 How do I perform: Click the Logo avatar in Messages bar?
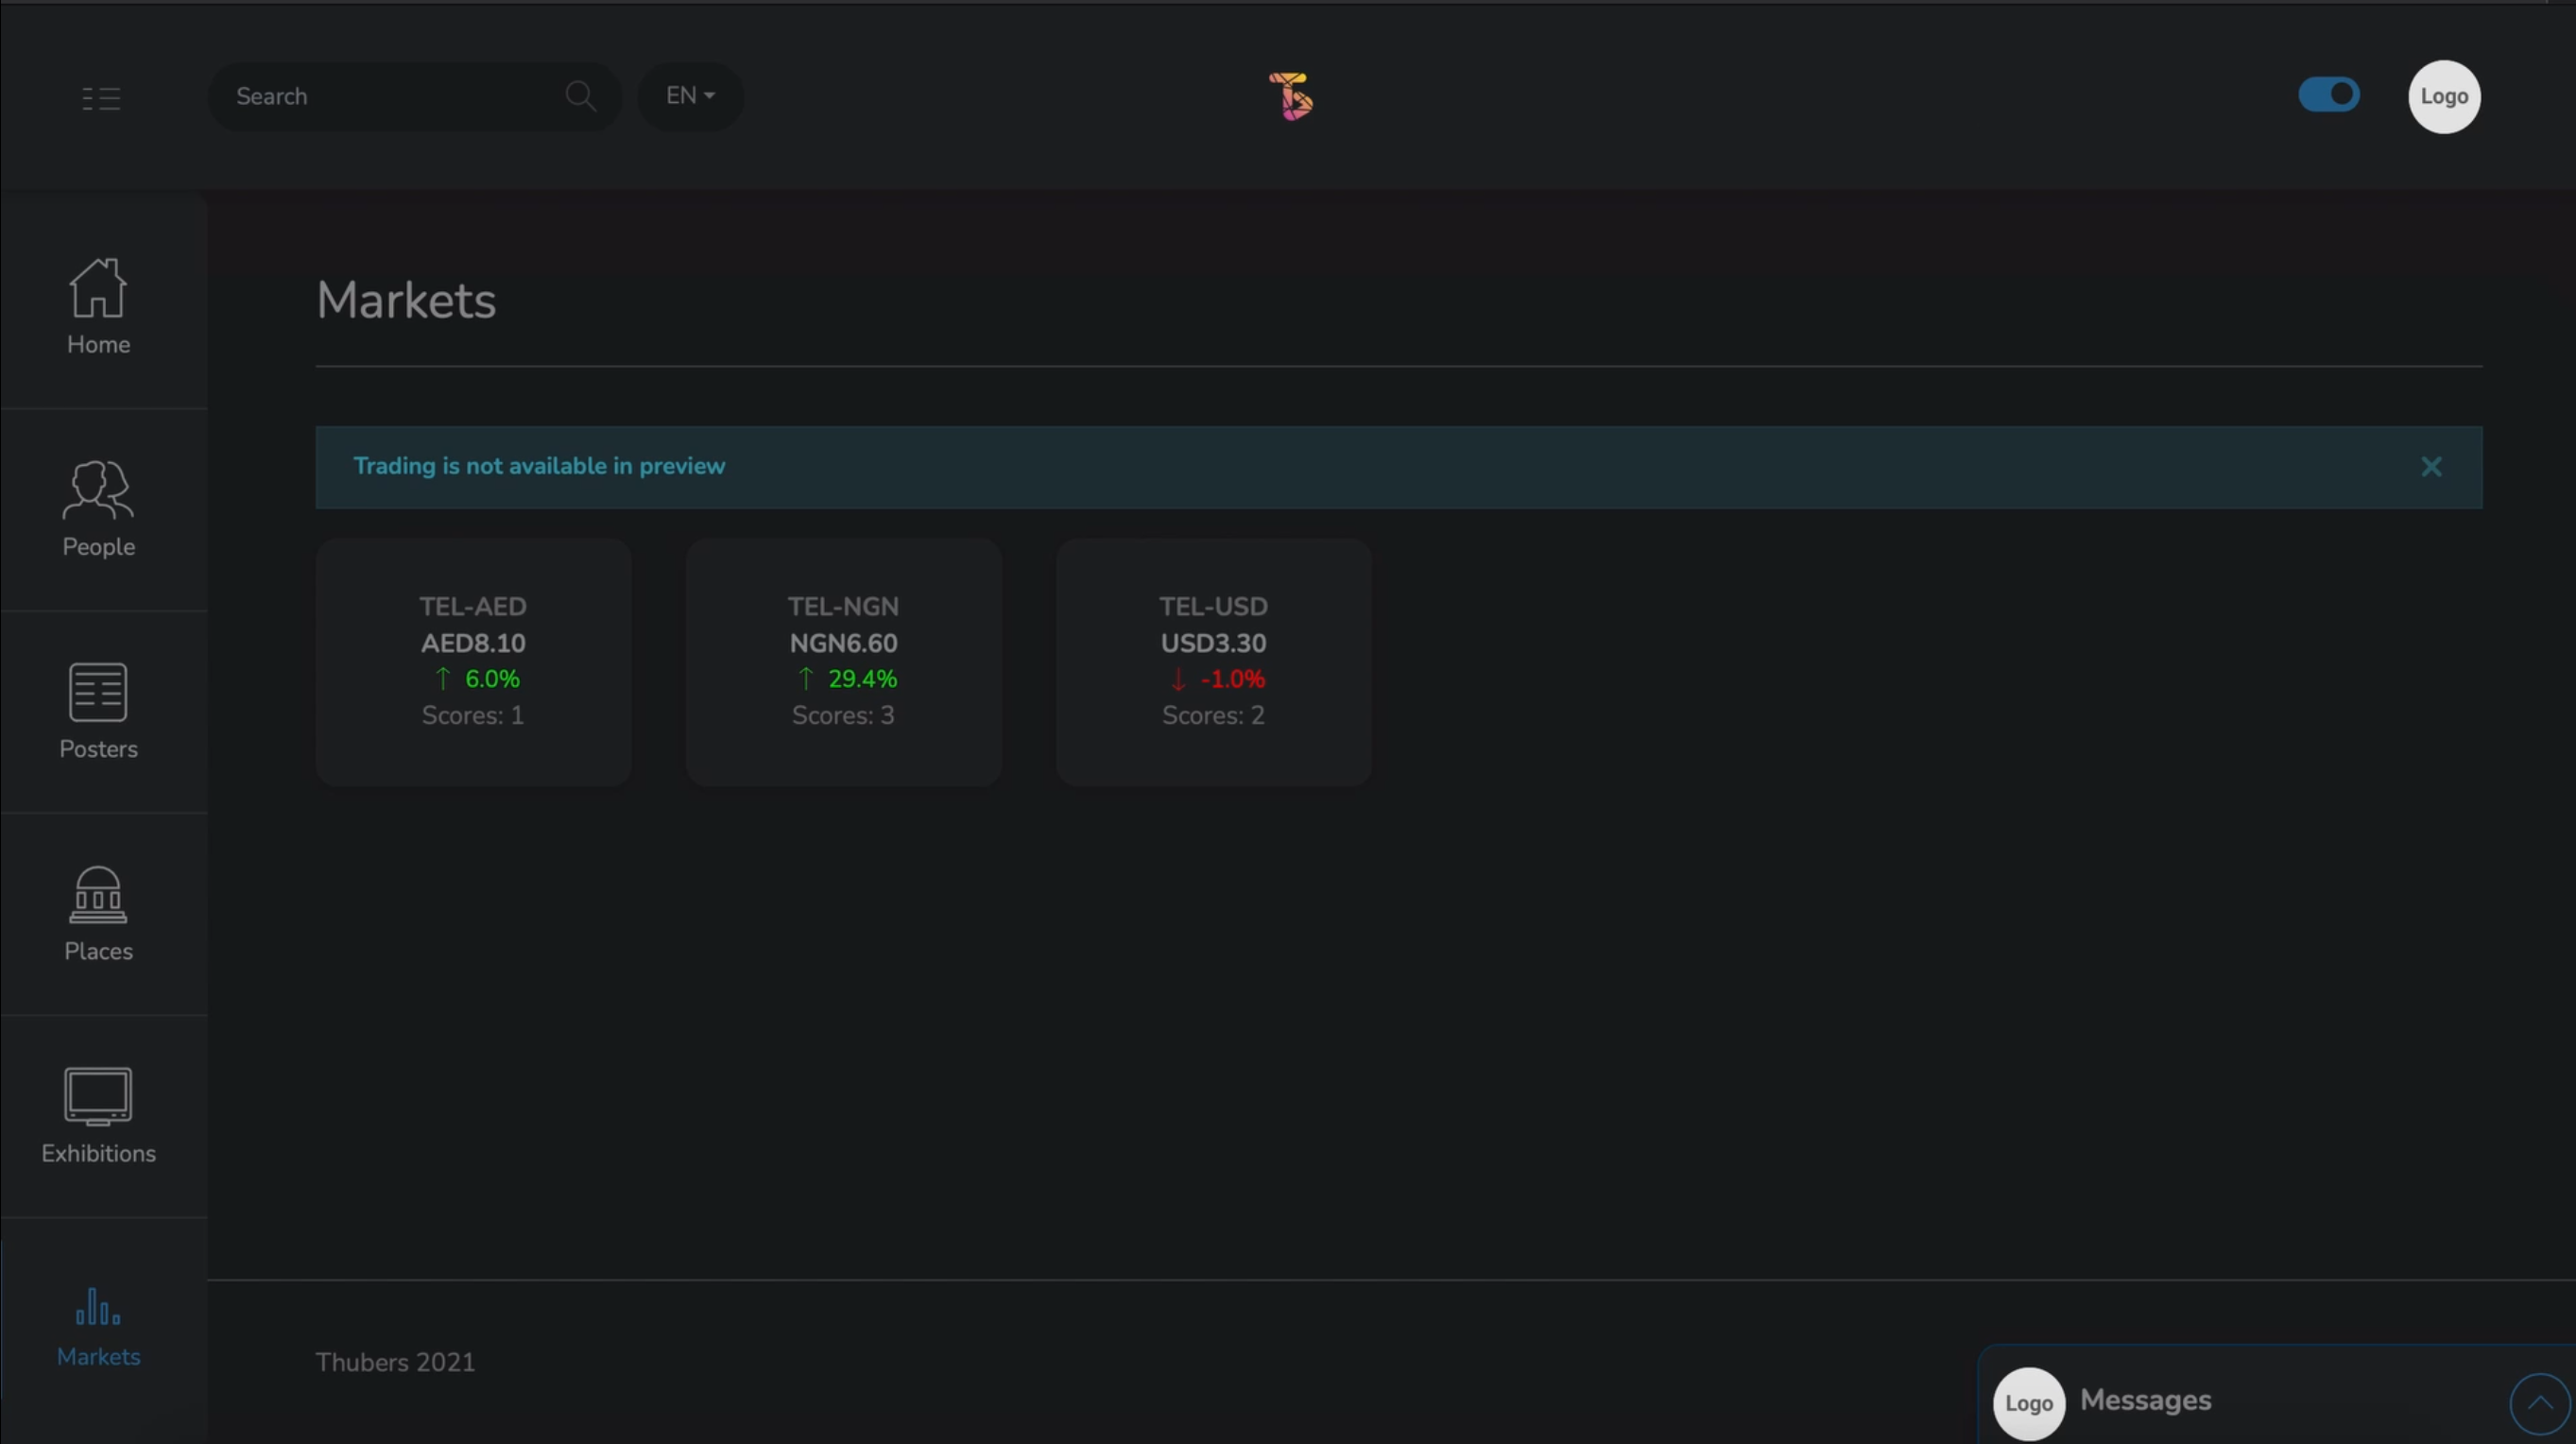(x=2028, y=1403)
